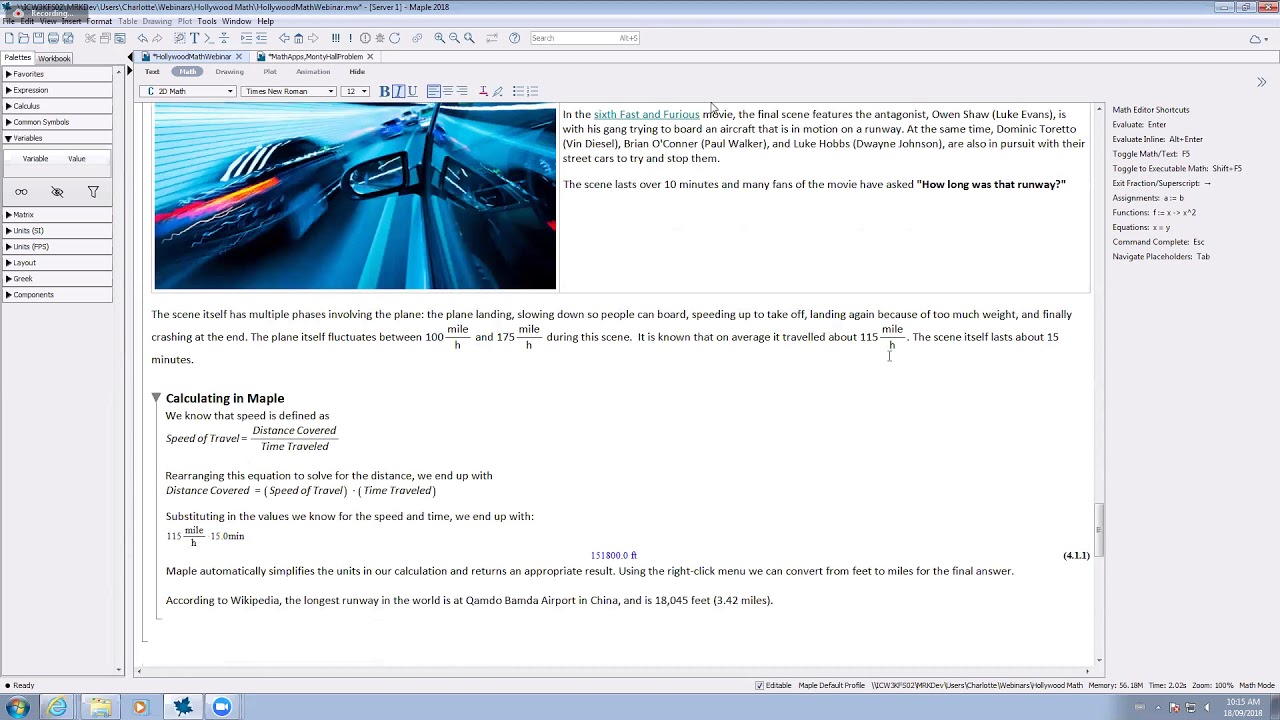
Task: Click the Execute entire worksheet (!!!) icon
Action: pos(336,38)
